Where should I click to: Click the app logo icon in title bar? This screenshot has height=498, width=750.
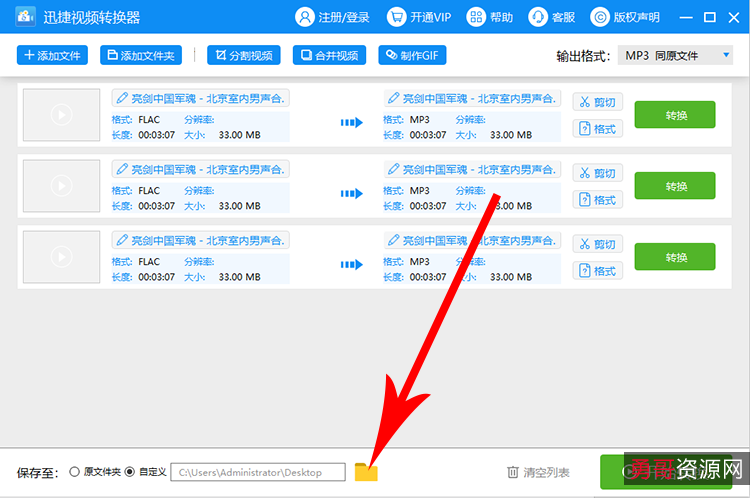point(25,17)
